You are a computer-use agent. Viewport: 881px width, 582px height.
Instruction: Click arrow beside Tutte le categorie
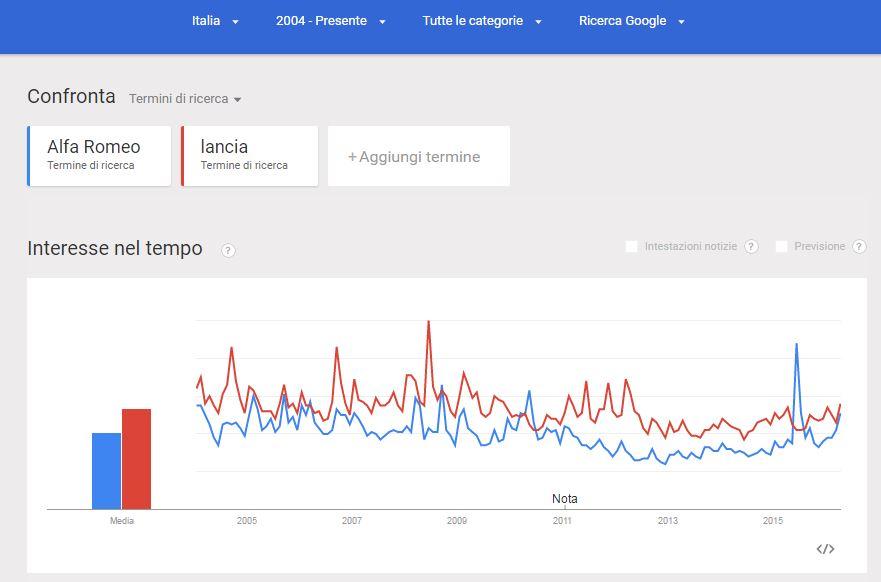pos(538,22)
